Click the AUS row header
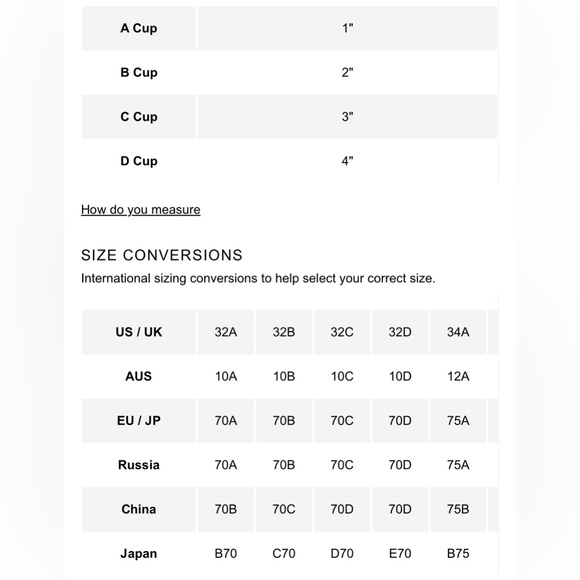580x580 pixels. [139, 377]
